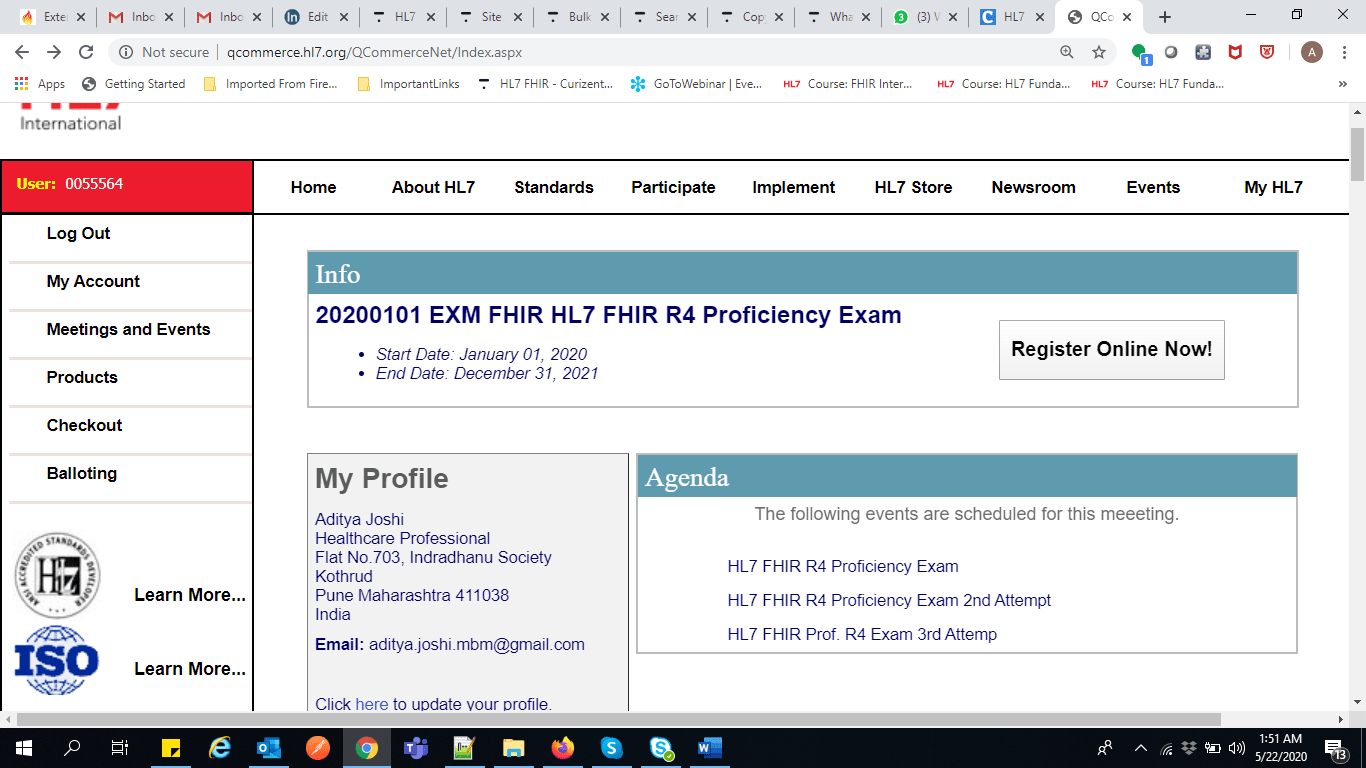Open HL7 FHIR R4 Proficiency Exam 2nd Attempt
1366x768 pixels.
tap(889, 600)
